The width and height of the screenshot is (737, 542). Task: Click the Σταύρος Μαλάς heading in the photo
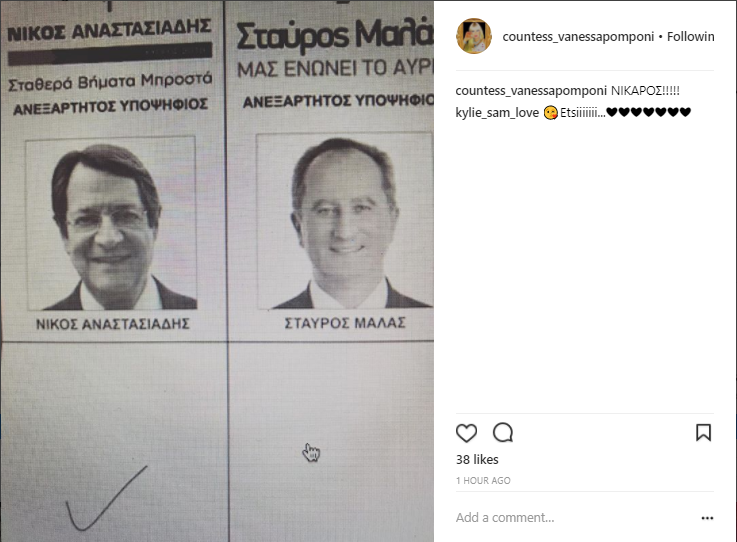(335, 35)
